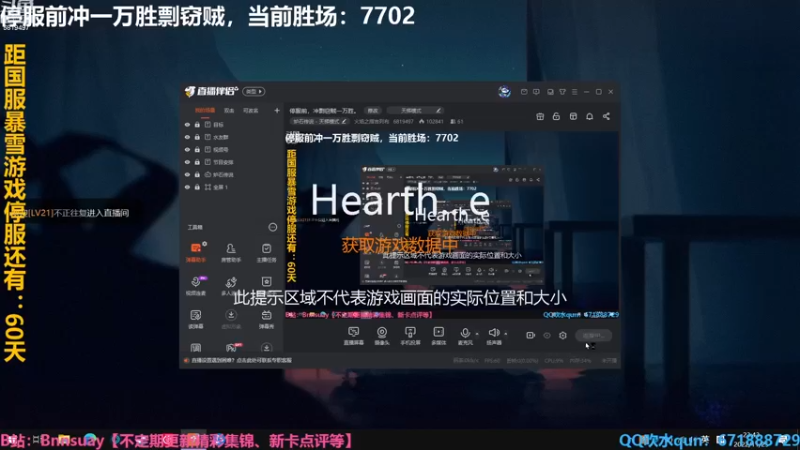The image size is (800, 450).
Task: Change the 炉石传说·天梯模式 category tag
Action: coord(319,121)
